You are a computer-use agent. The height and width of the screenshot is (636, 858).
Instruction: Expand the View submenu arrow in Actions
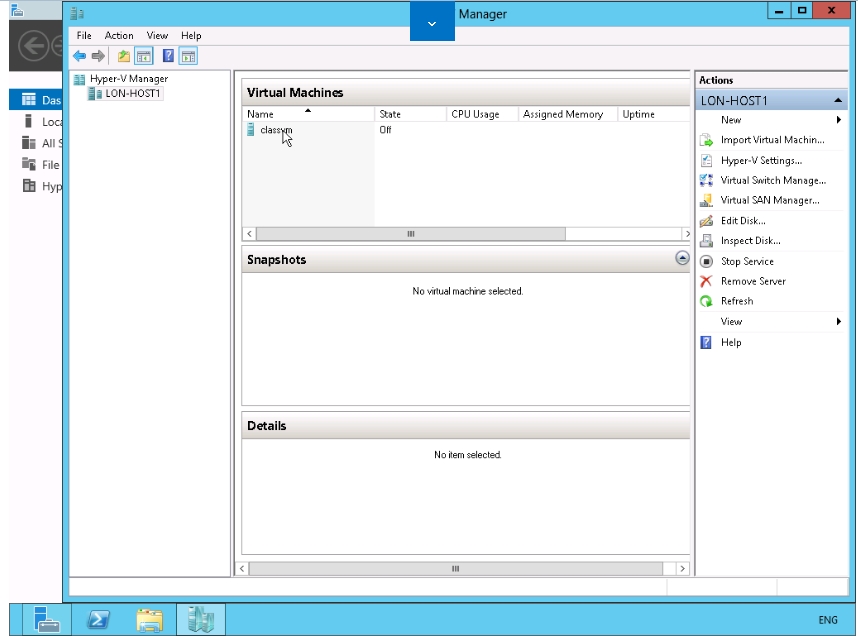point(838,321)
